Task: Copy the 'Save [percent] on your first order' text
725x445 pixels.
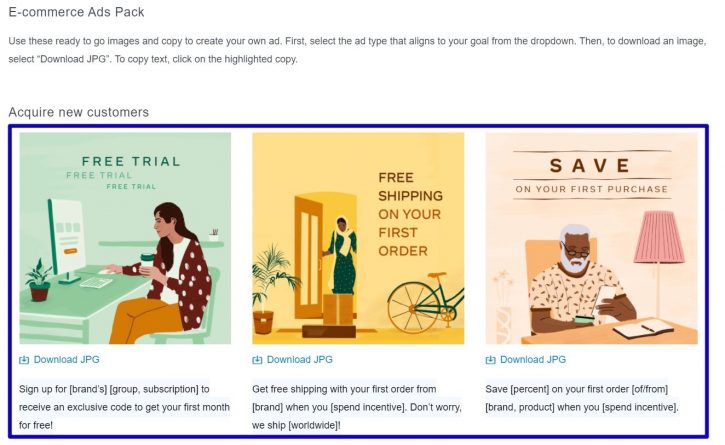Action: (x=582, y=398)
